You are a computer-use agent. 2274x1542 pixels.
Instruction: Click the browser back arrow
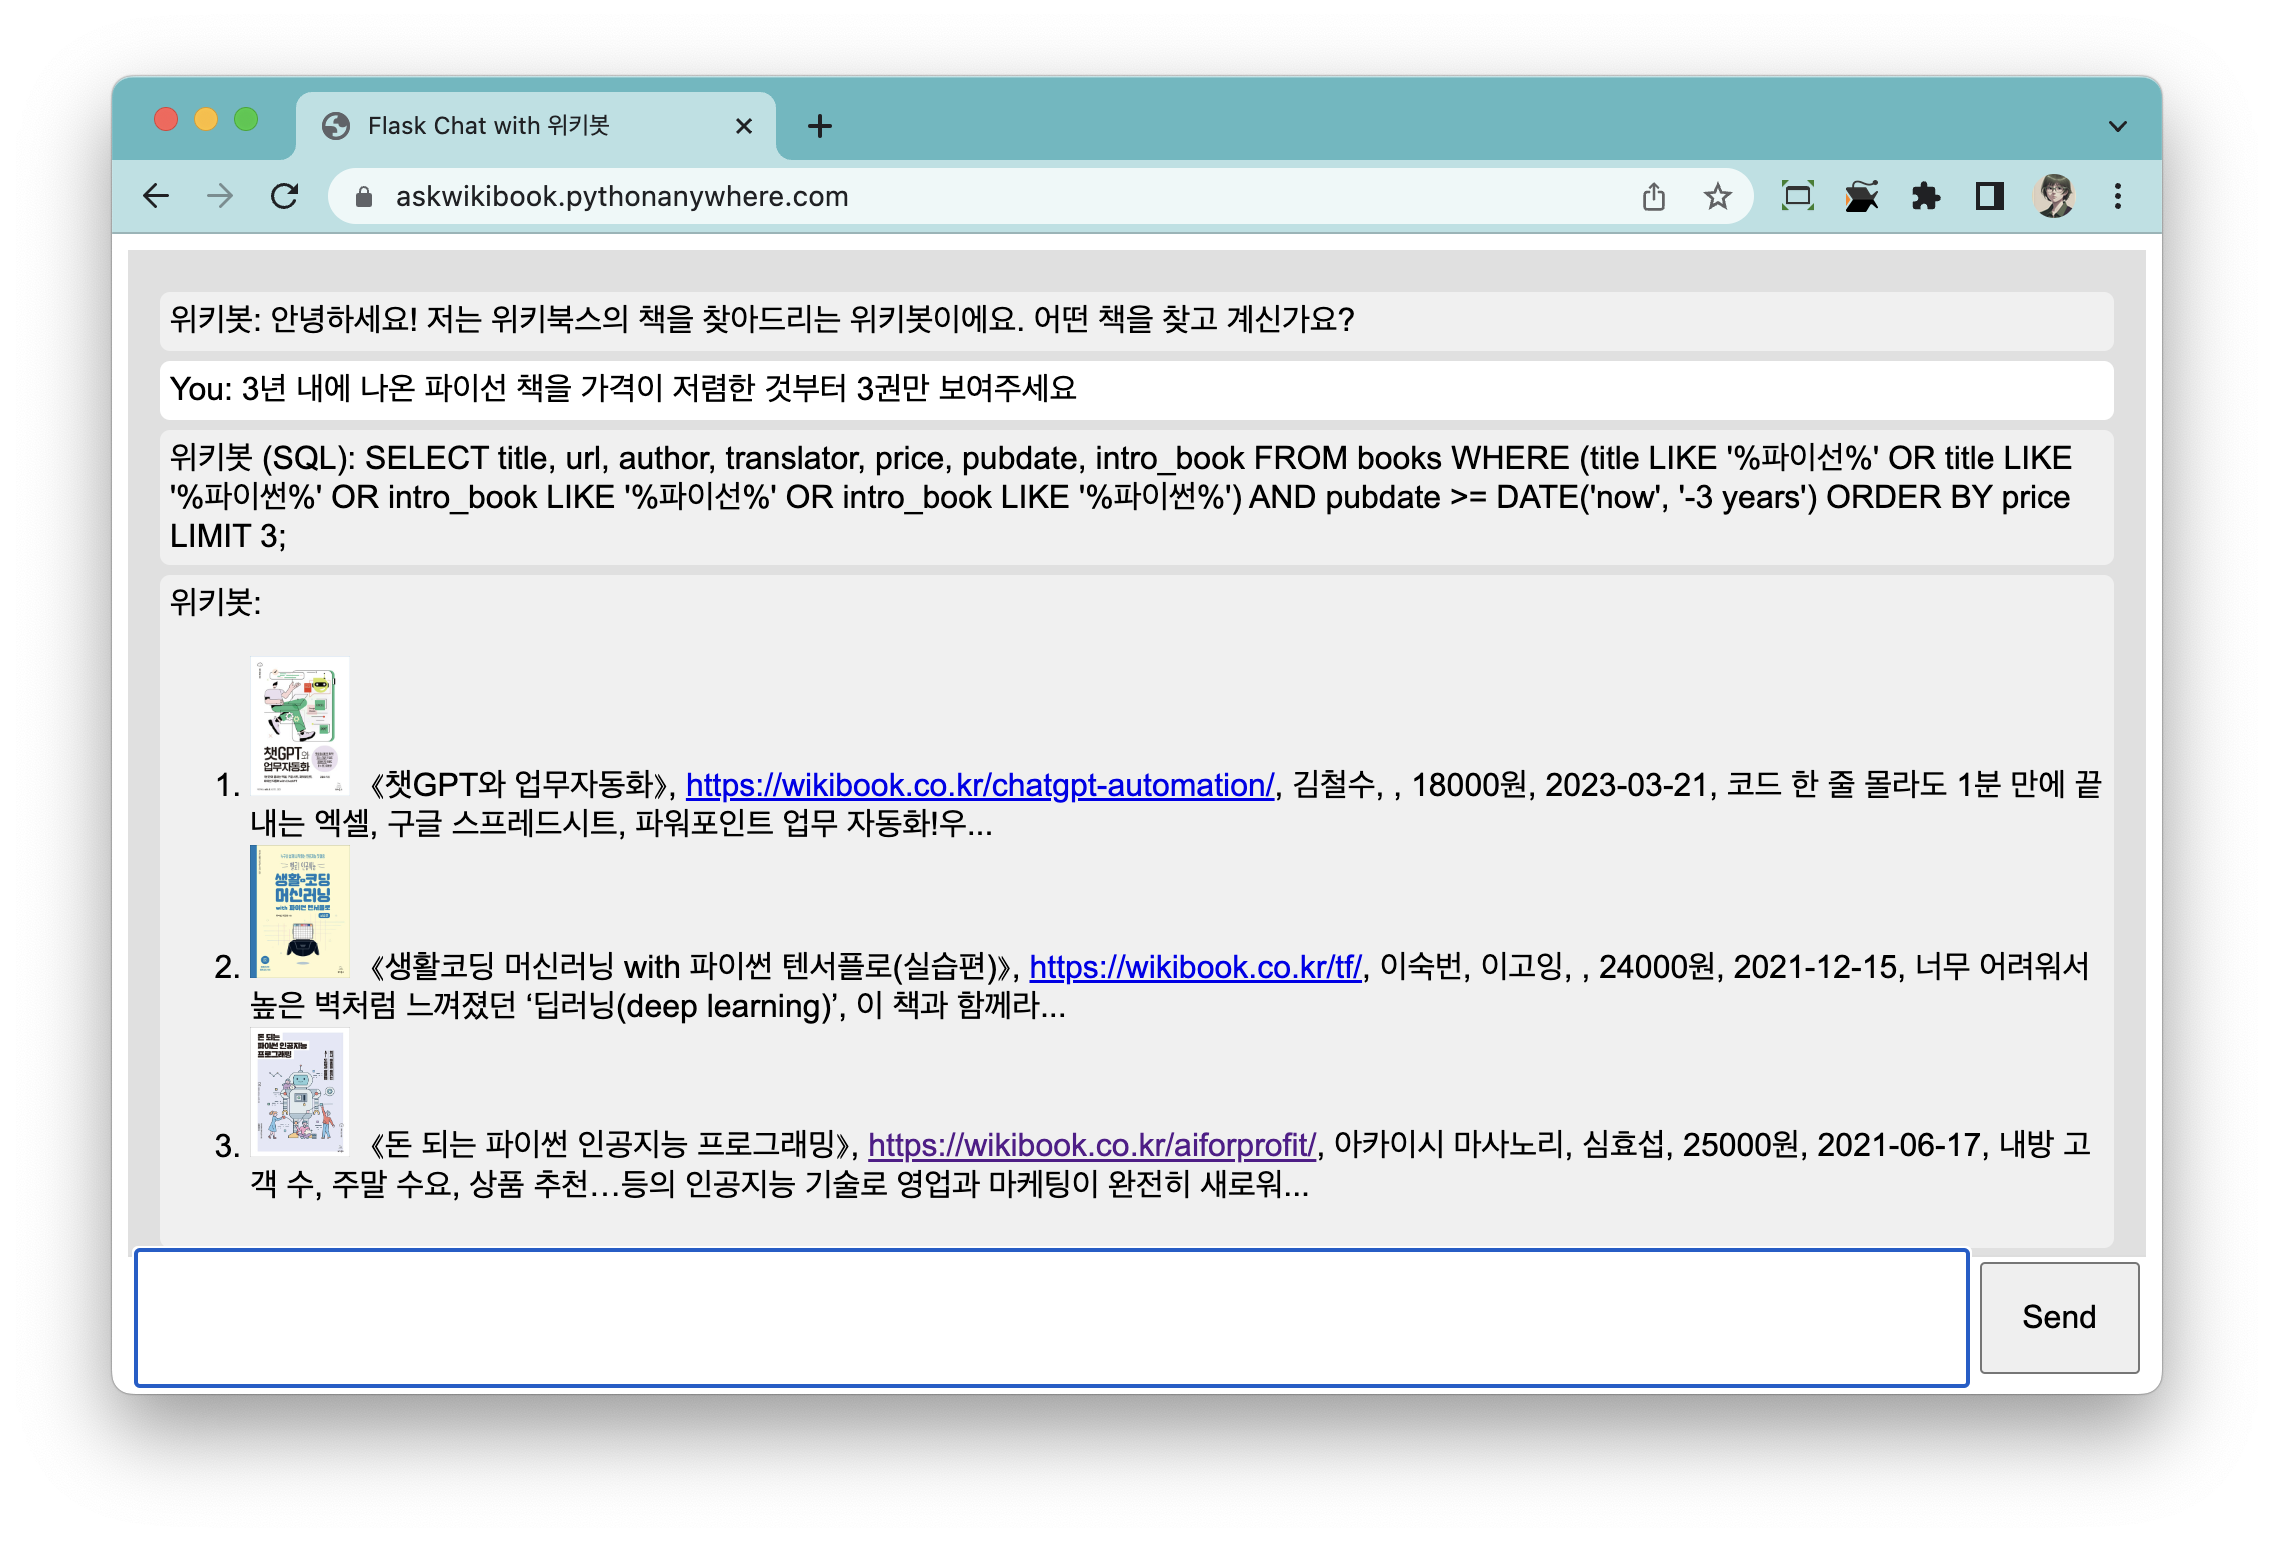[x=157, y=196]
